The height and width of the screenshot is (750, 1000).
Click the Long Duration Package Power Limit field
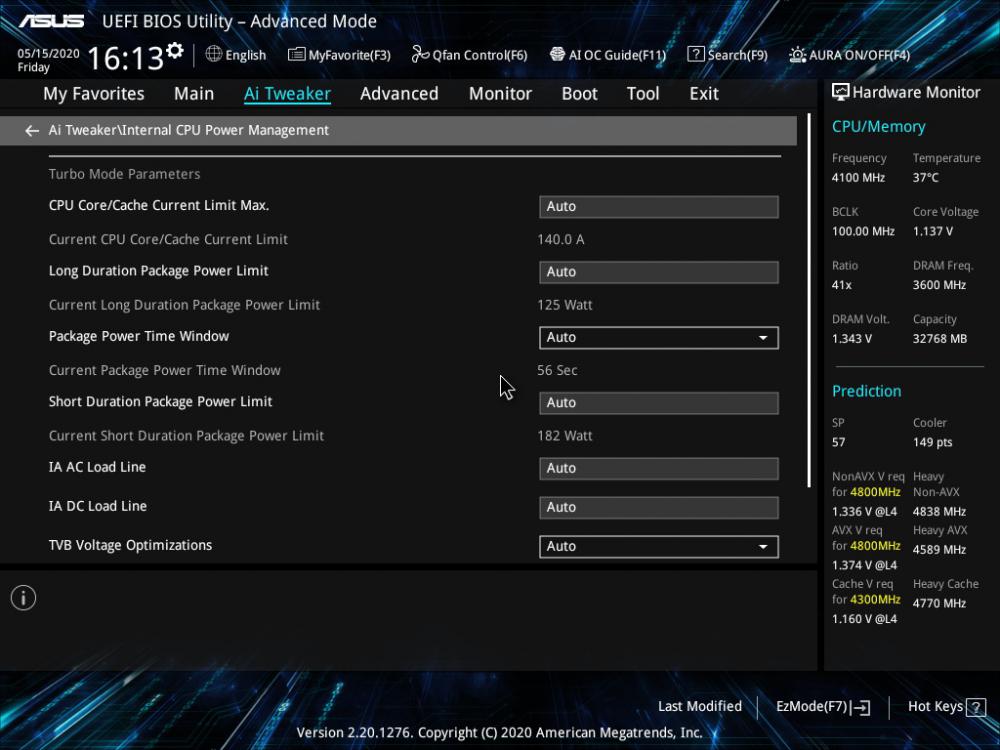[x=659, y=272]
